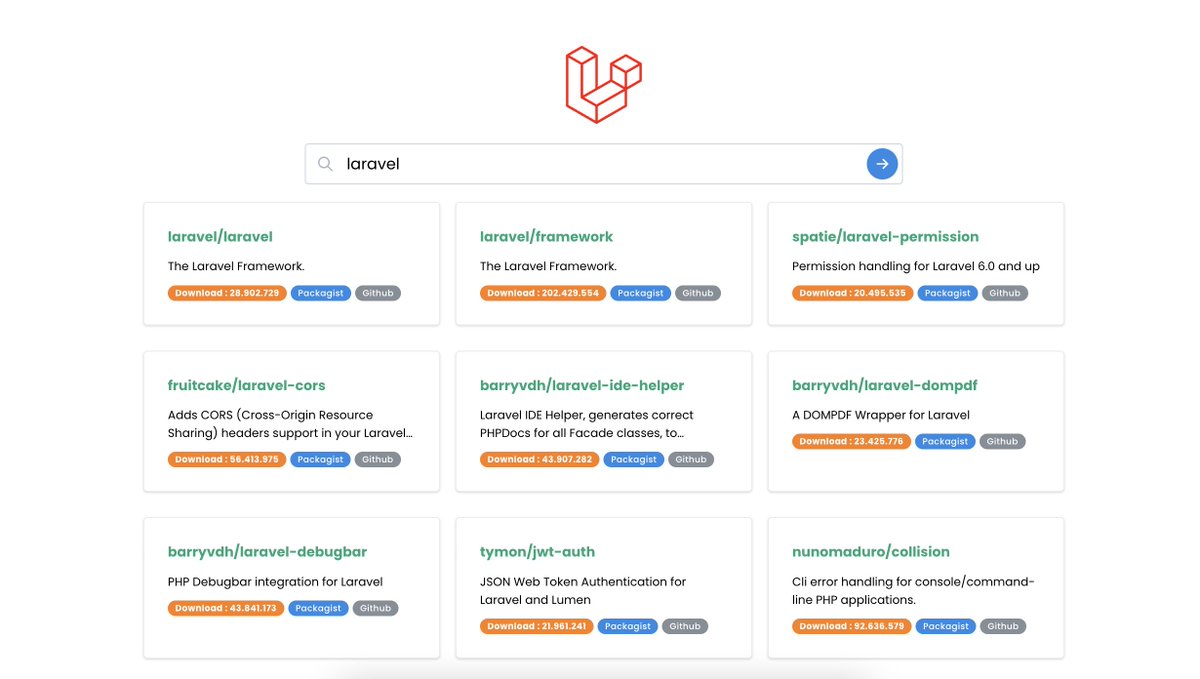The width and height of the screenshot is (1200, 679).
Task: Click Github badge on laravel-dompdf card
Action: click(x=1002, y=441)
